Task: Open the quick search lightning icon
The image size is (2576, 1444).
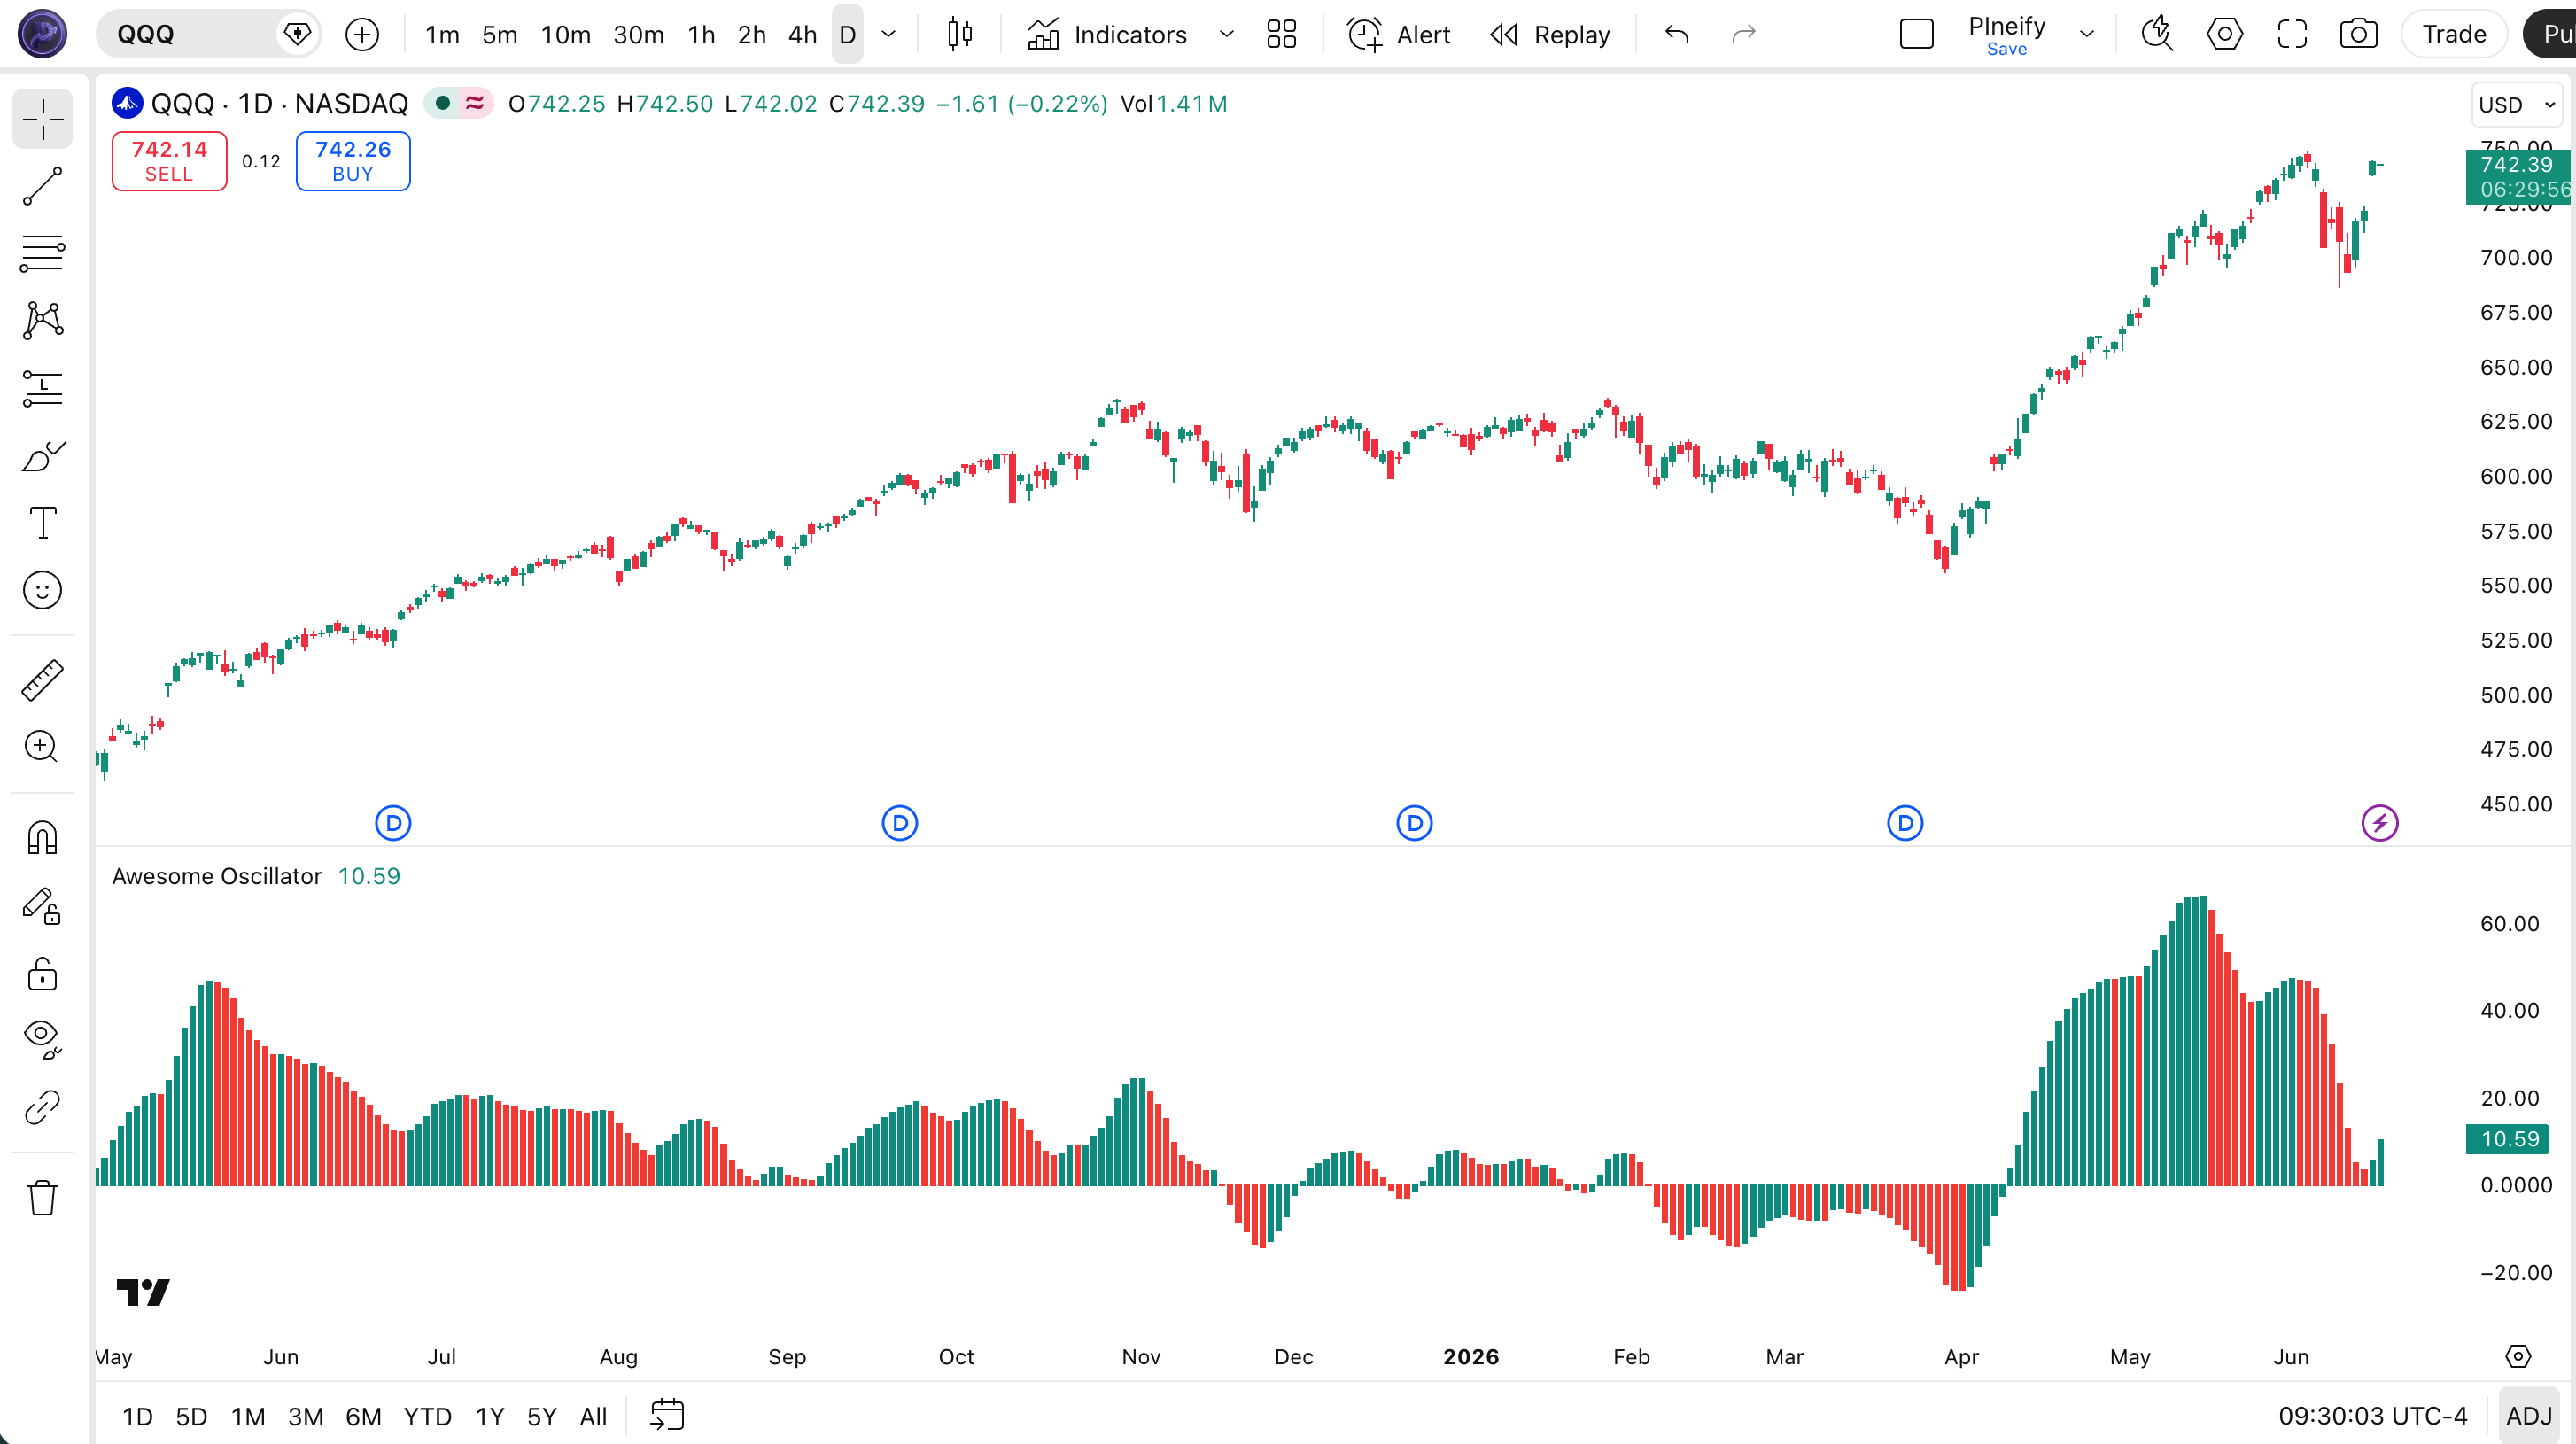Action: click(x=2157, y=35)
